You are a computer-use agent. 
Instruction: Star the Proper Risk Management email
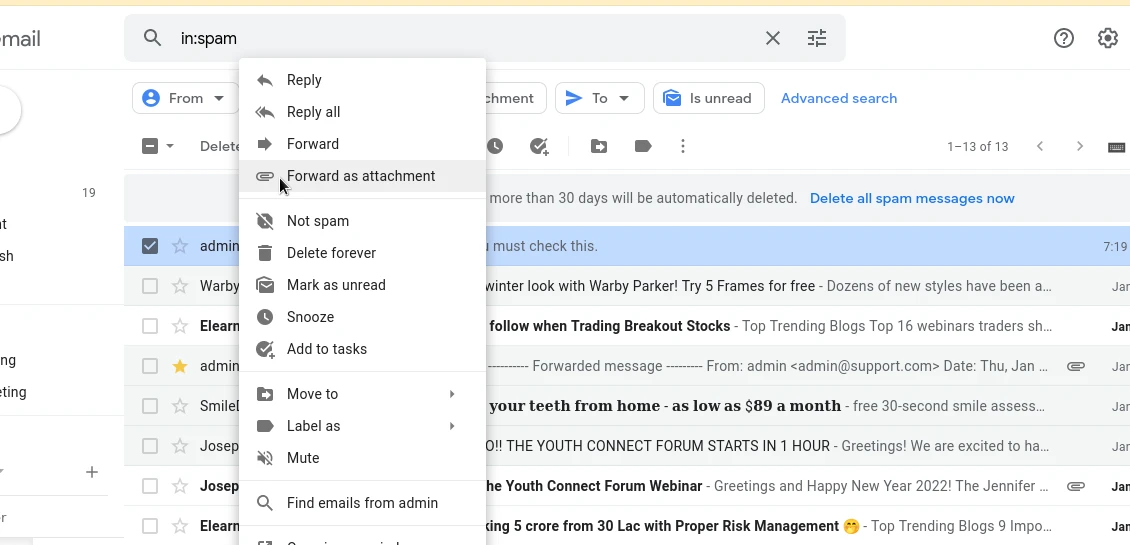(180, 526)
